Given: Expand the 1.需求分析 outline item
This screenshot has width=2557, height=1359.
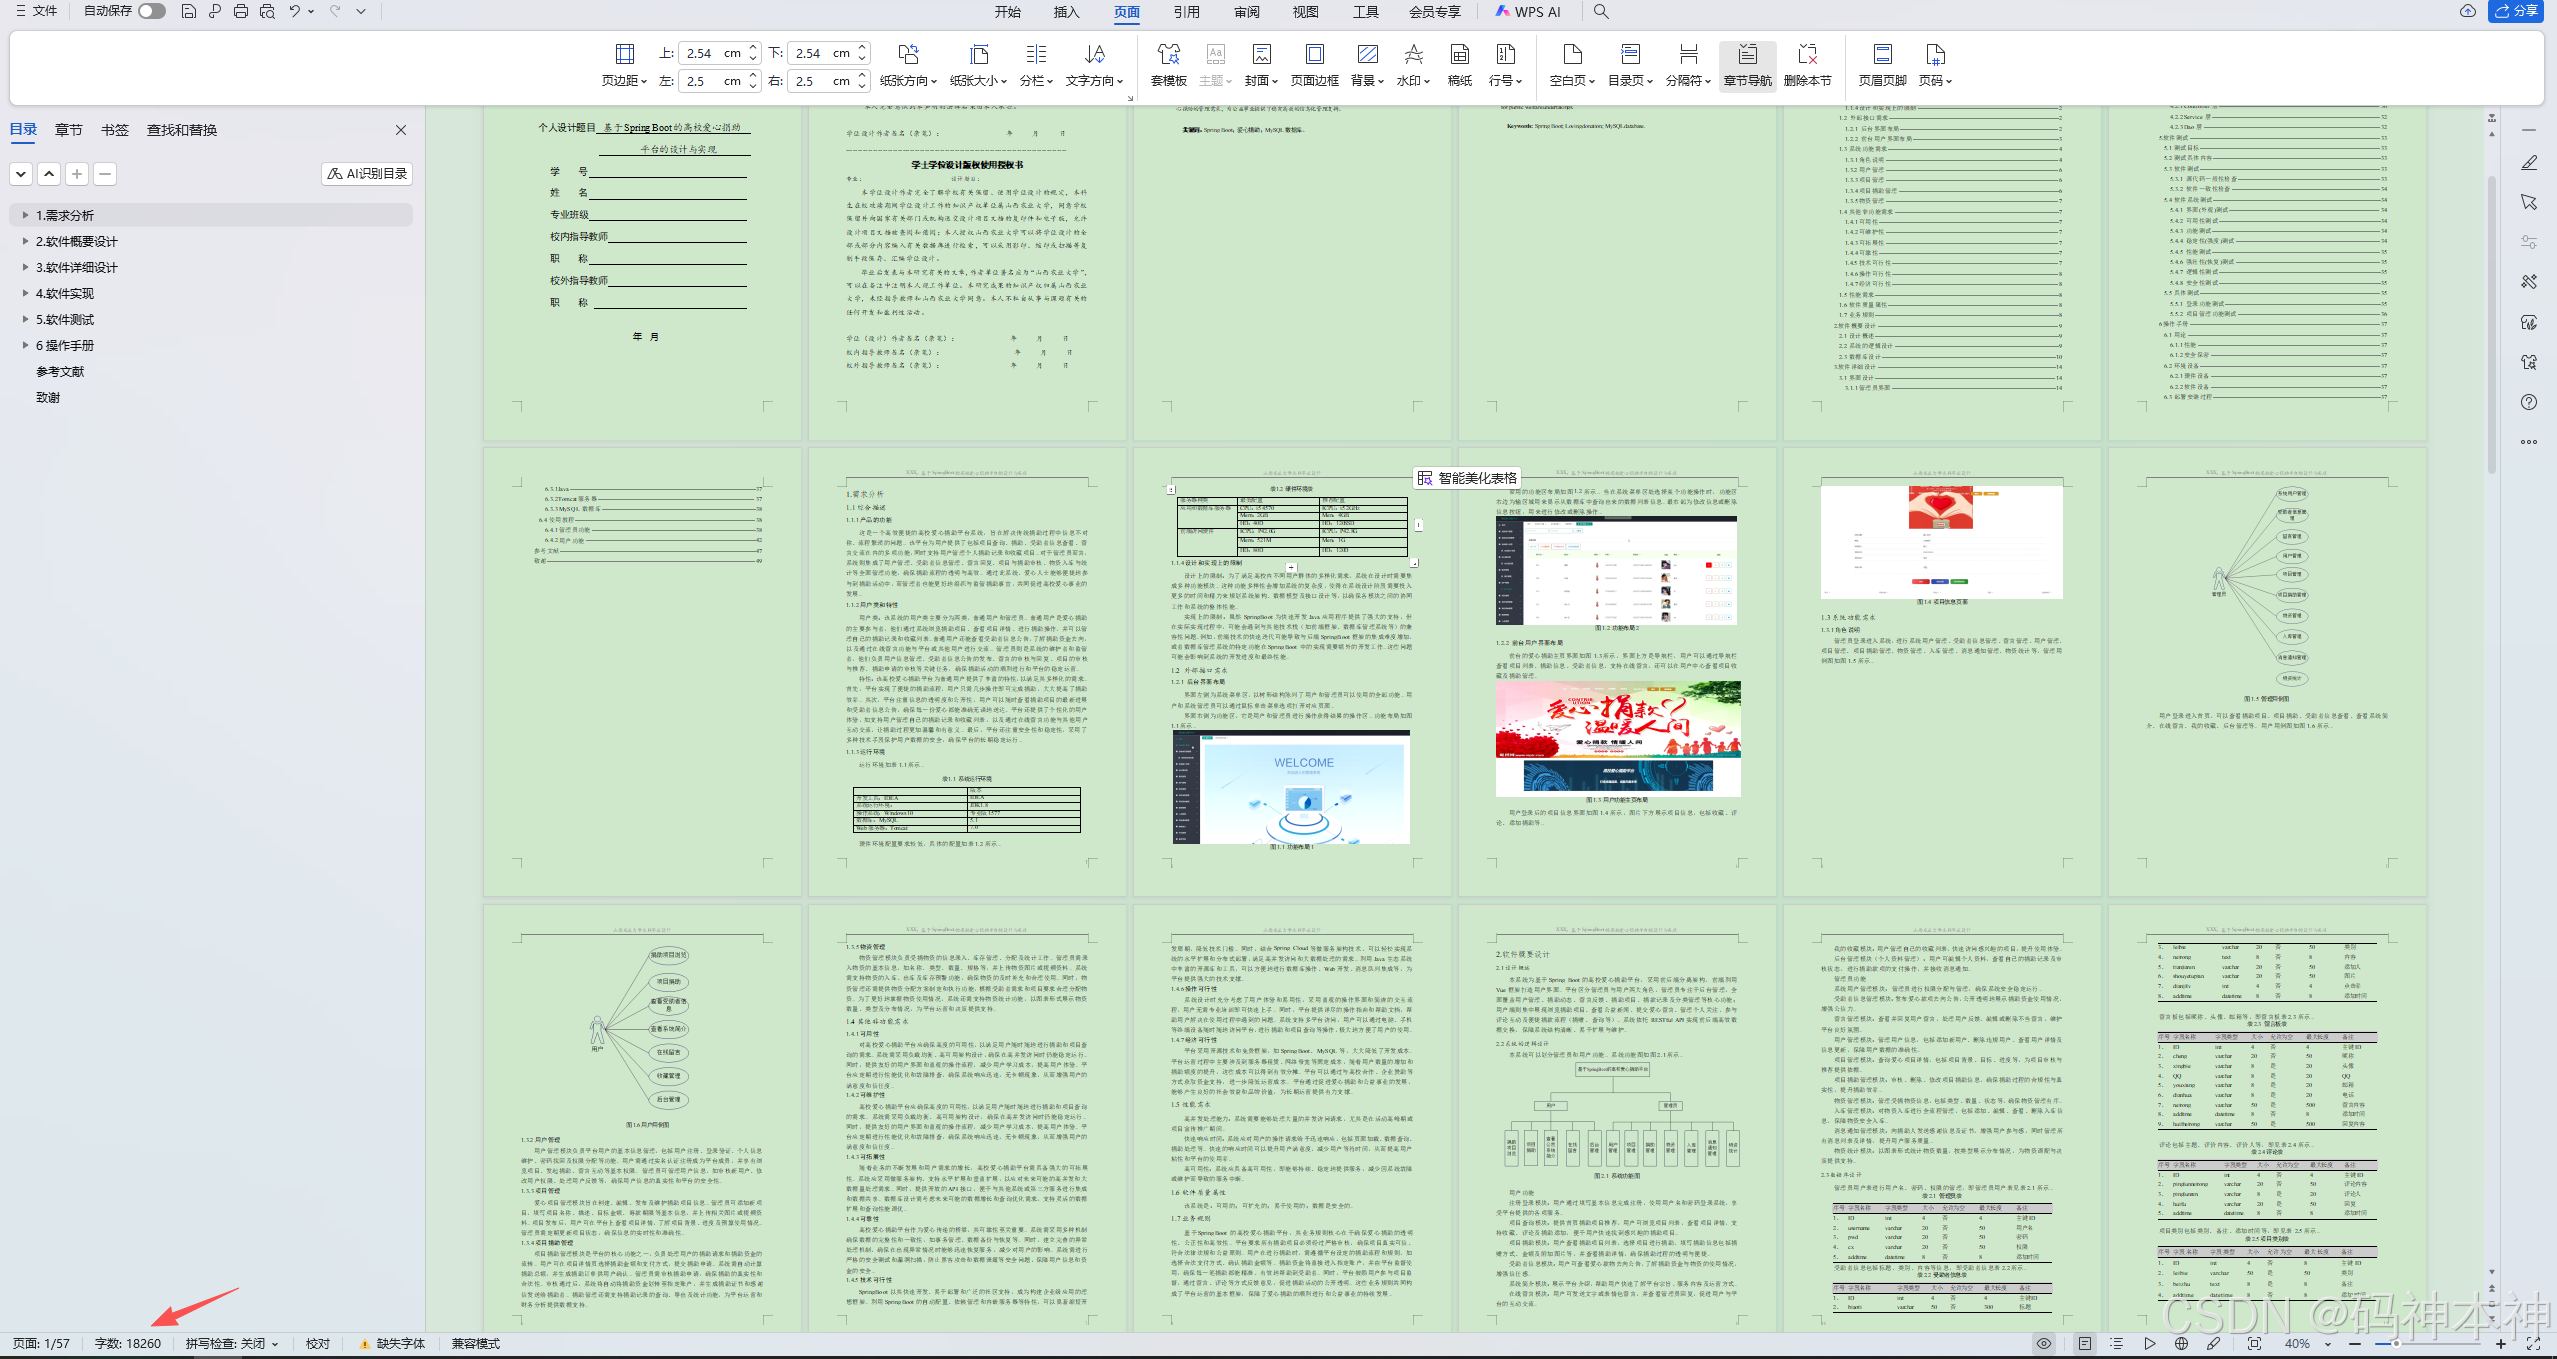Looking at the screenshot, I should pos(25,215).
